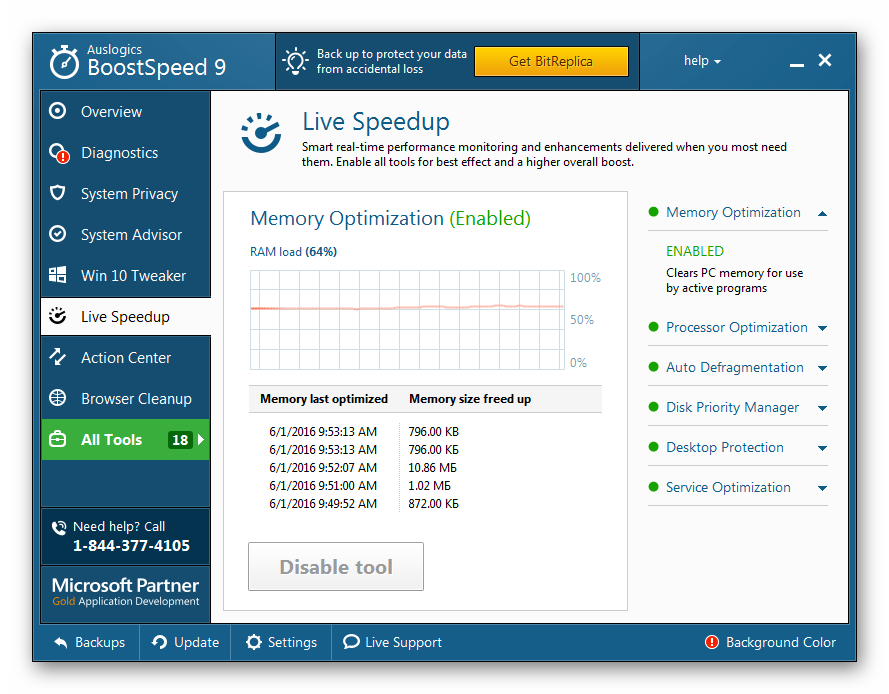Click the Settings gear icon
The height and width of the screenshot is (694, 889).
[x=254, y=643]
